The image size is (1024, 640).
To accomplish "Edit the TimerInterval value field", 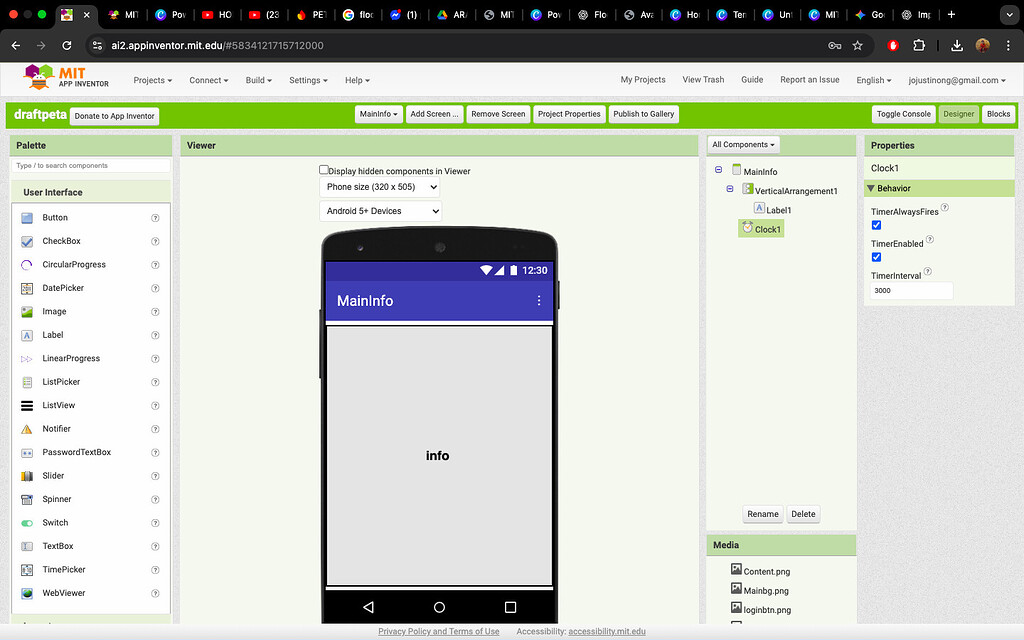I will click(x=909, y=290).
